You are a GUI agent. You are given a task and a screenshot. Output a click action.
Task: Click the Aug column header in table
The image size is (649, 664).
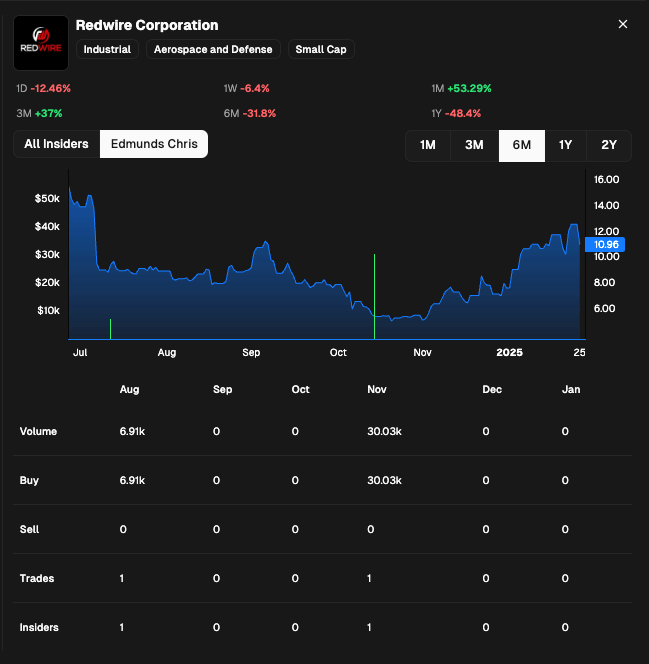click(x=129, y=389)
